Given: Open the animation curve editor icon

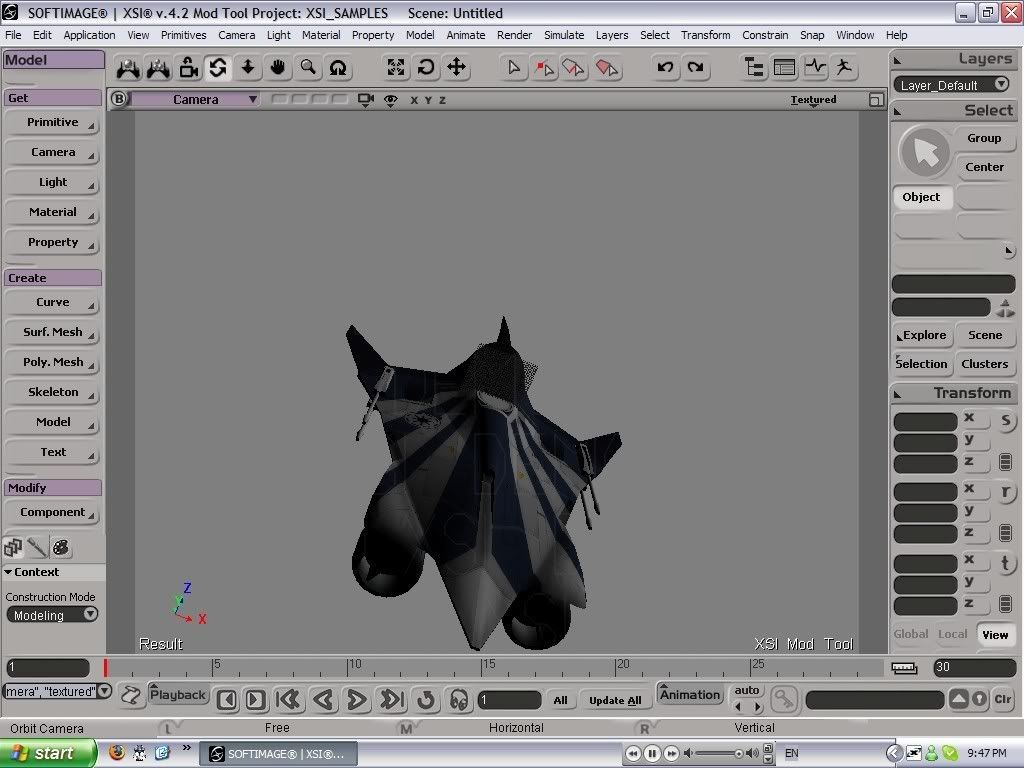Looking at the screenshot, I should point(815,67).
